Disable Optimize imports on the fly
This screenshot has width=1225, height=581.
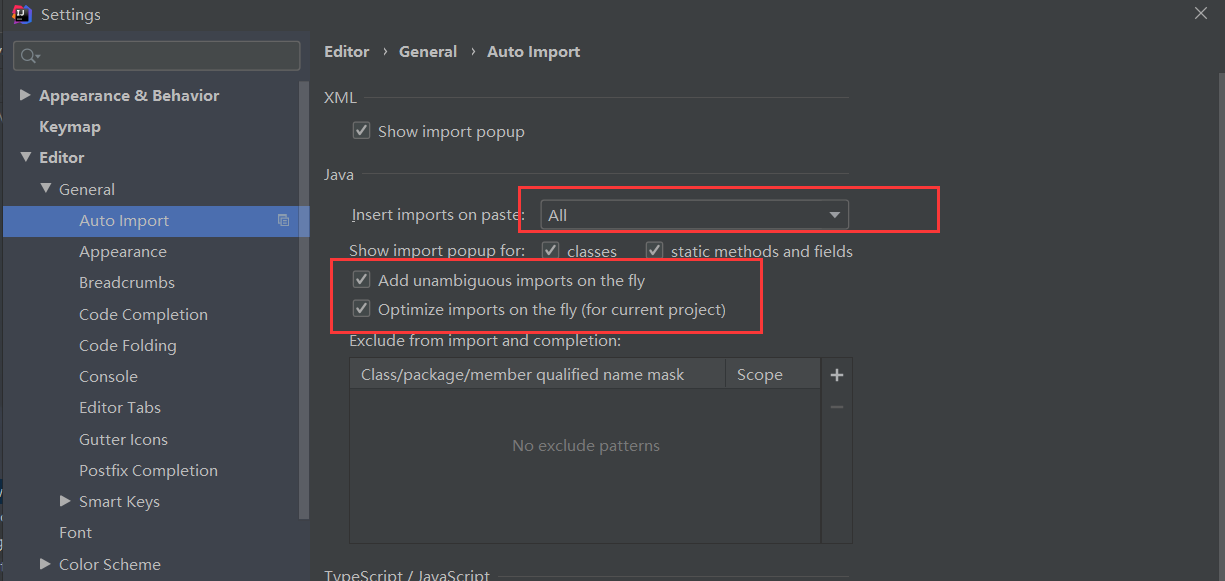click(x=362, y=309)
